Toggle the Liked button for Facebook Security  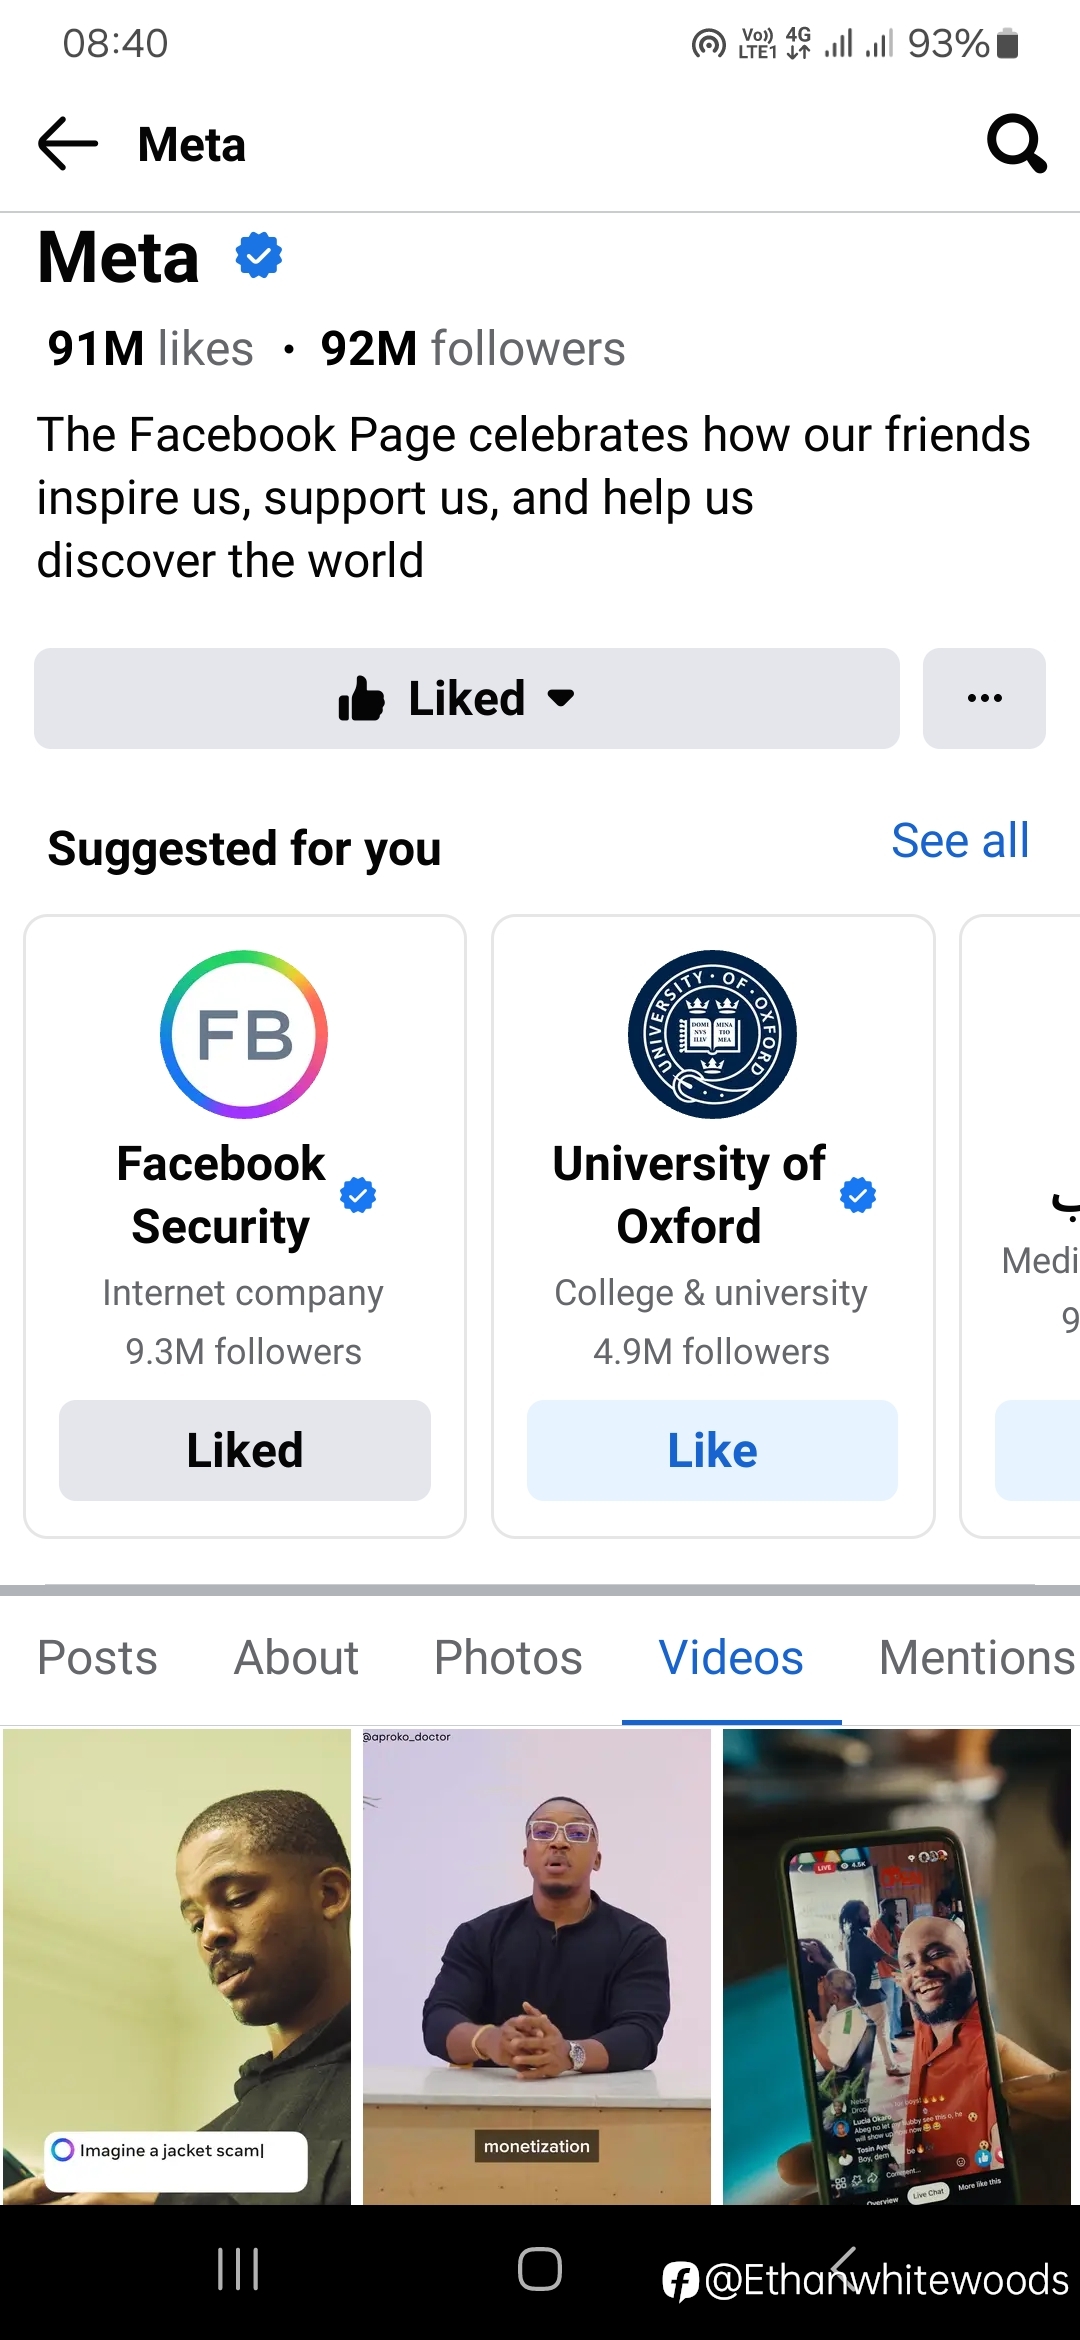click(x=244, y=1450)
